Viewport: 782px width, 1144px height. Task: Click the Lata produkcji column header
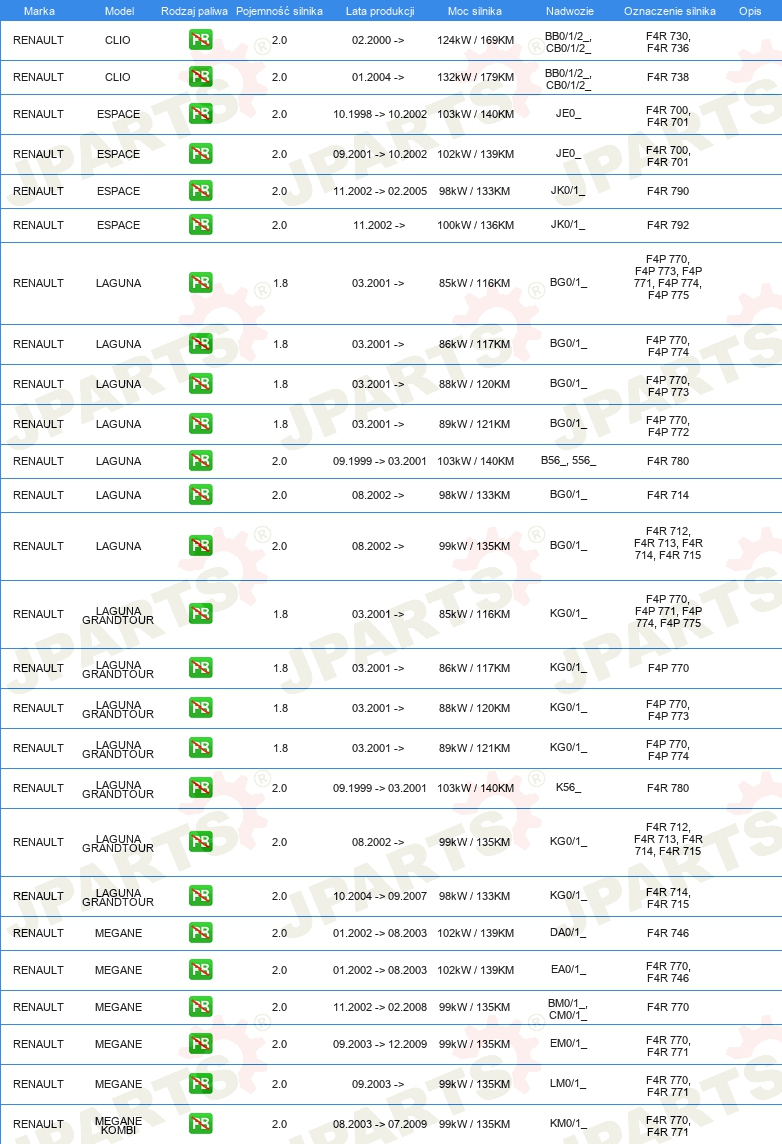[x=380, y=11]
